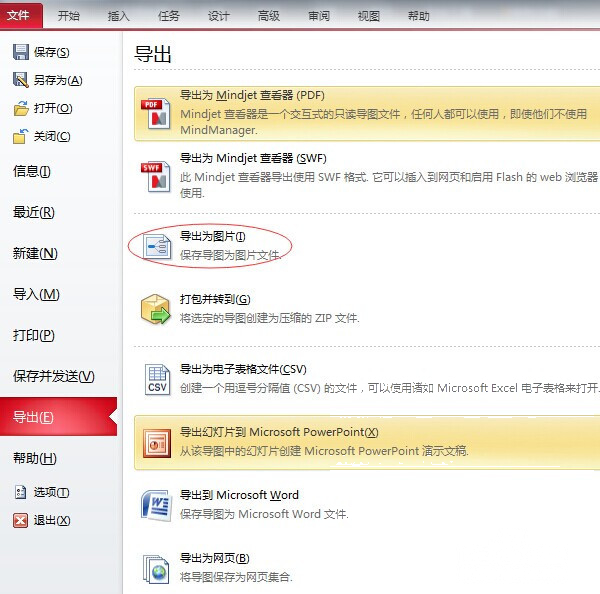Click the Options icon in sidebar

coord(20,492)
